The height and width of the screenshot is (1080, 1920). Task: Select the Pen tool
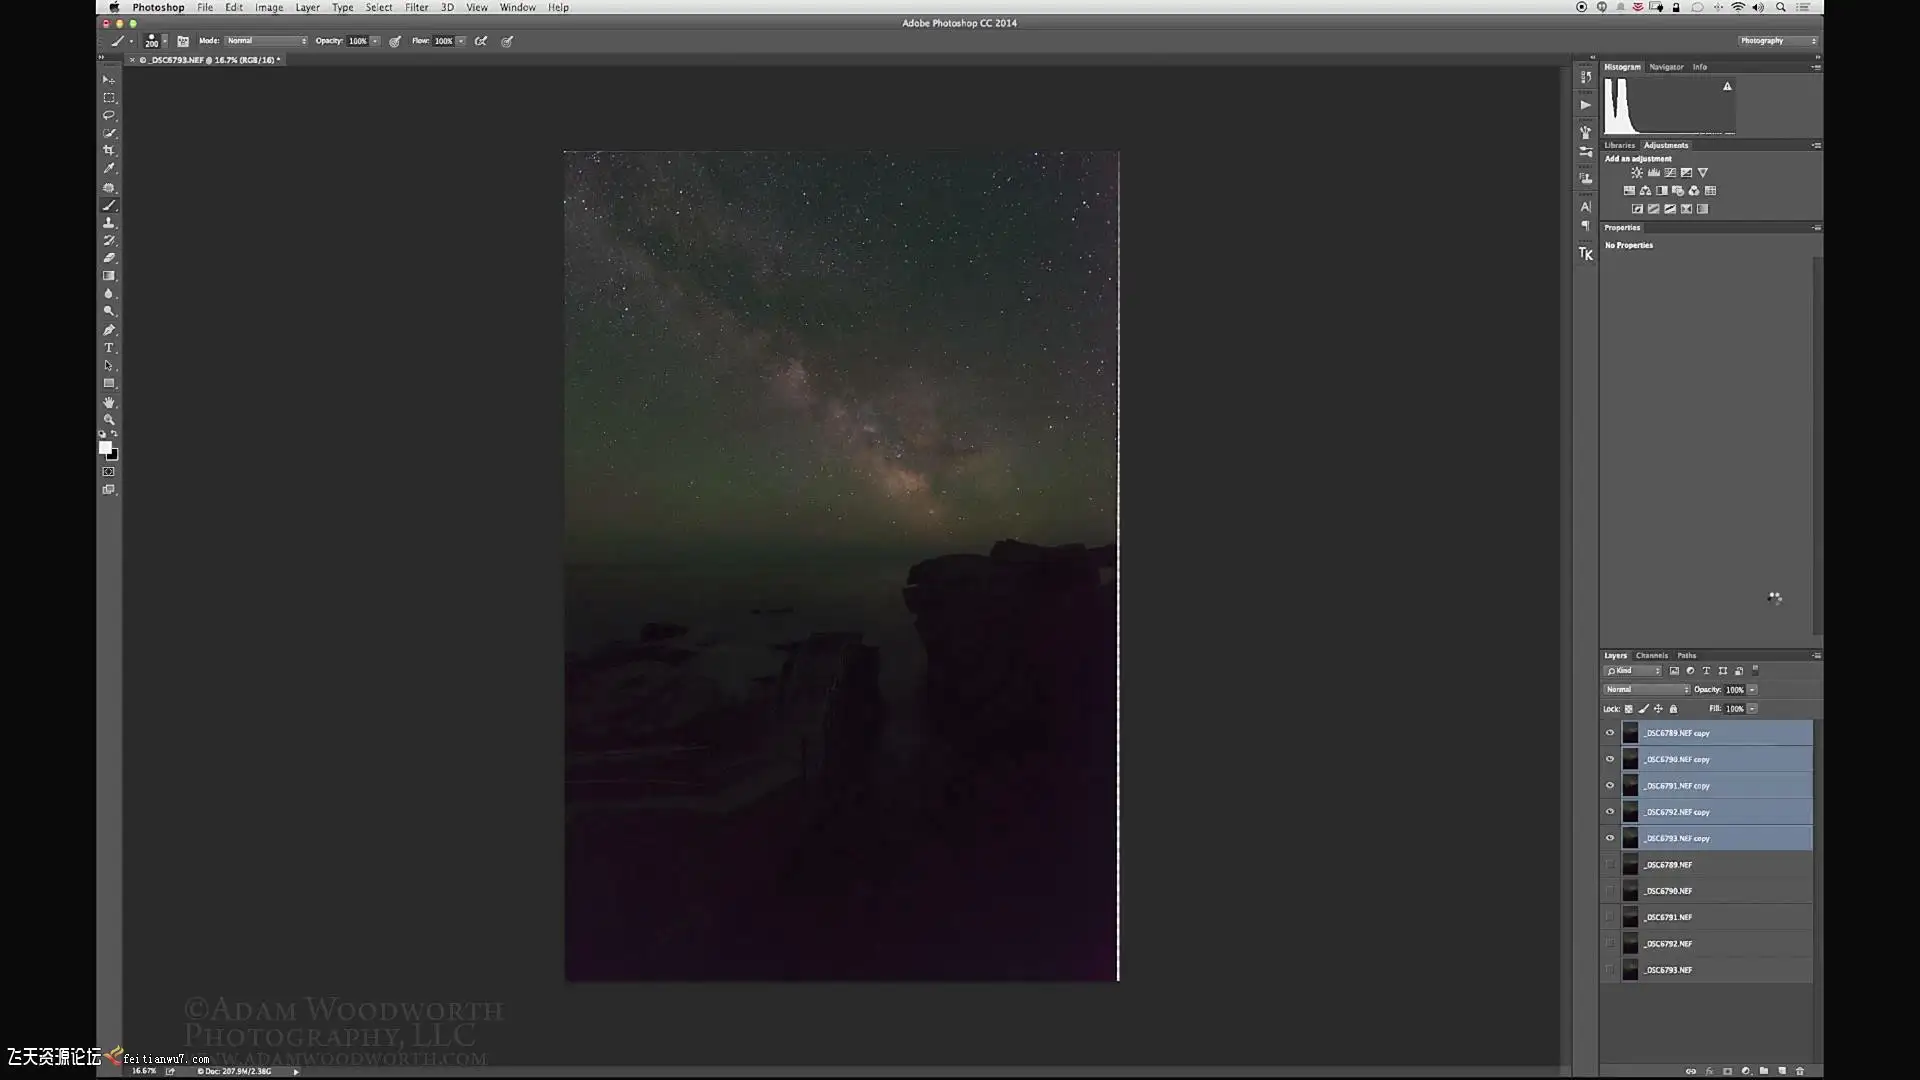pos(109,330)
